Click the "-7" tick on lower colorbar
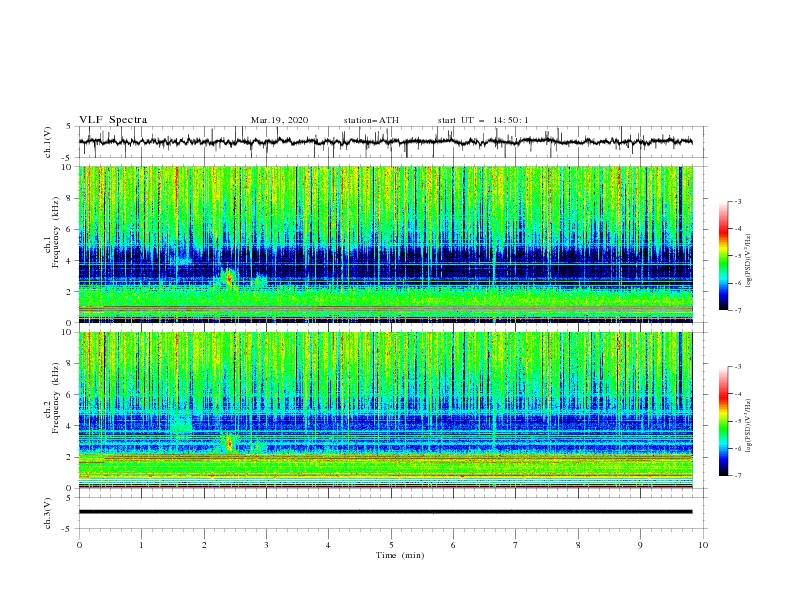The width and height of the screenshot is (792, 612). coord(738,476)
